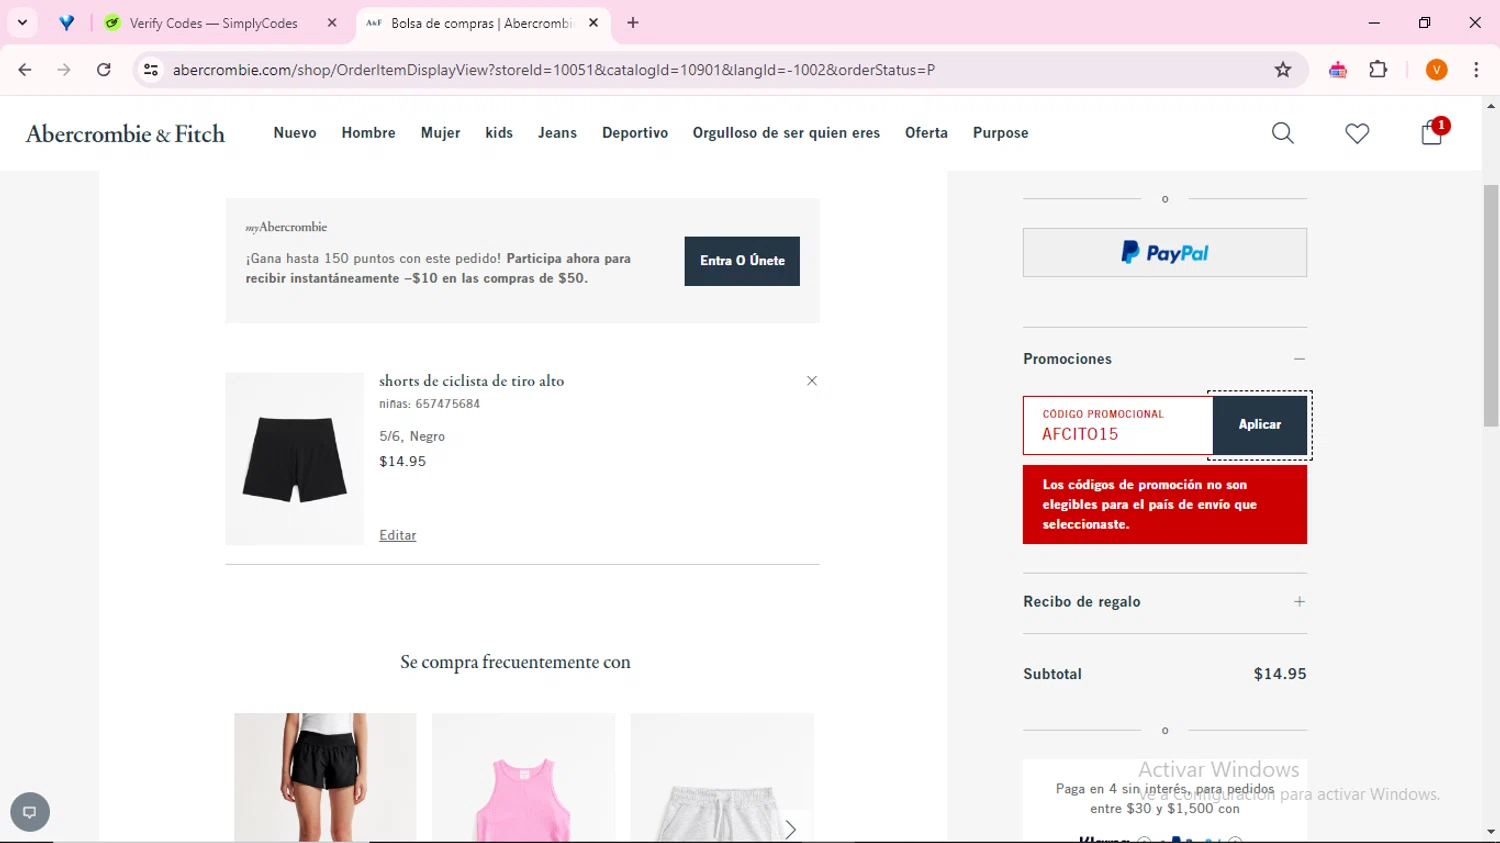Open the Jeans menu
The image size is (1500, 843).
click(x=557, y=133)
